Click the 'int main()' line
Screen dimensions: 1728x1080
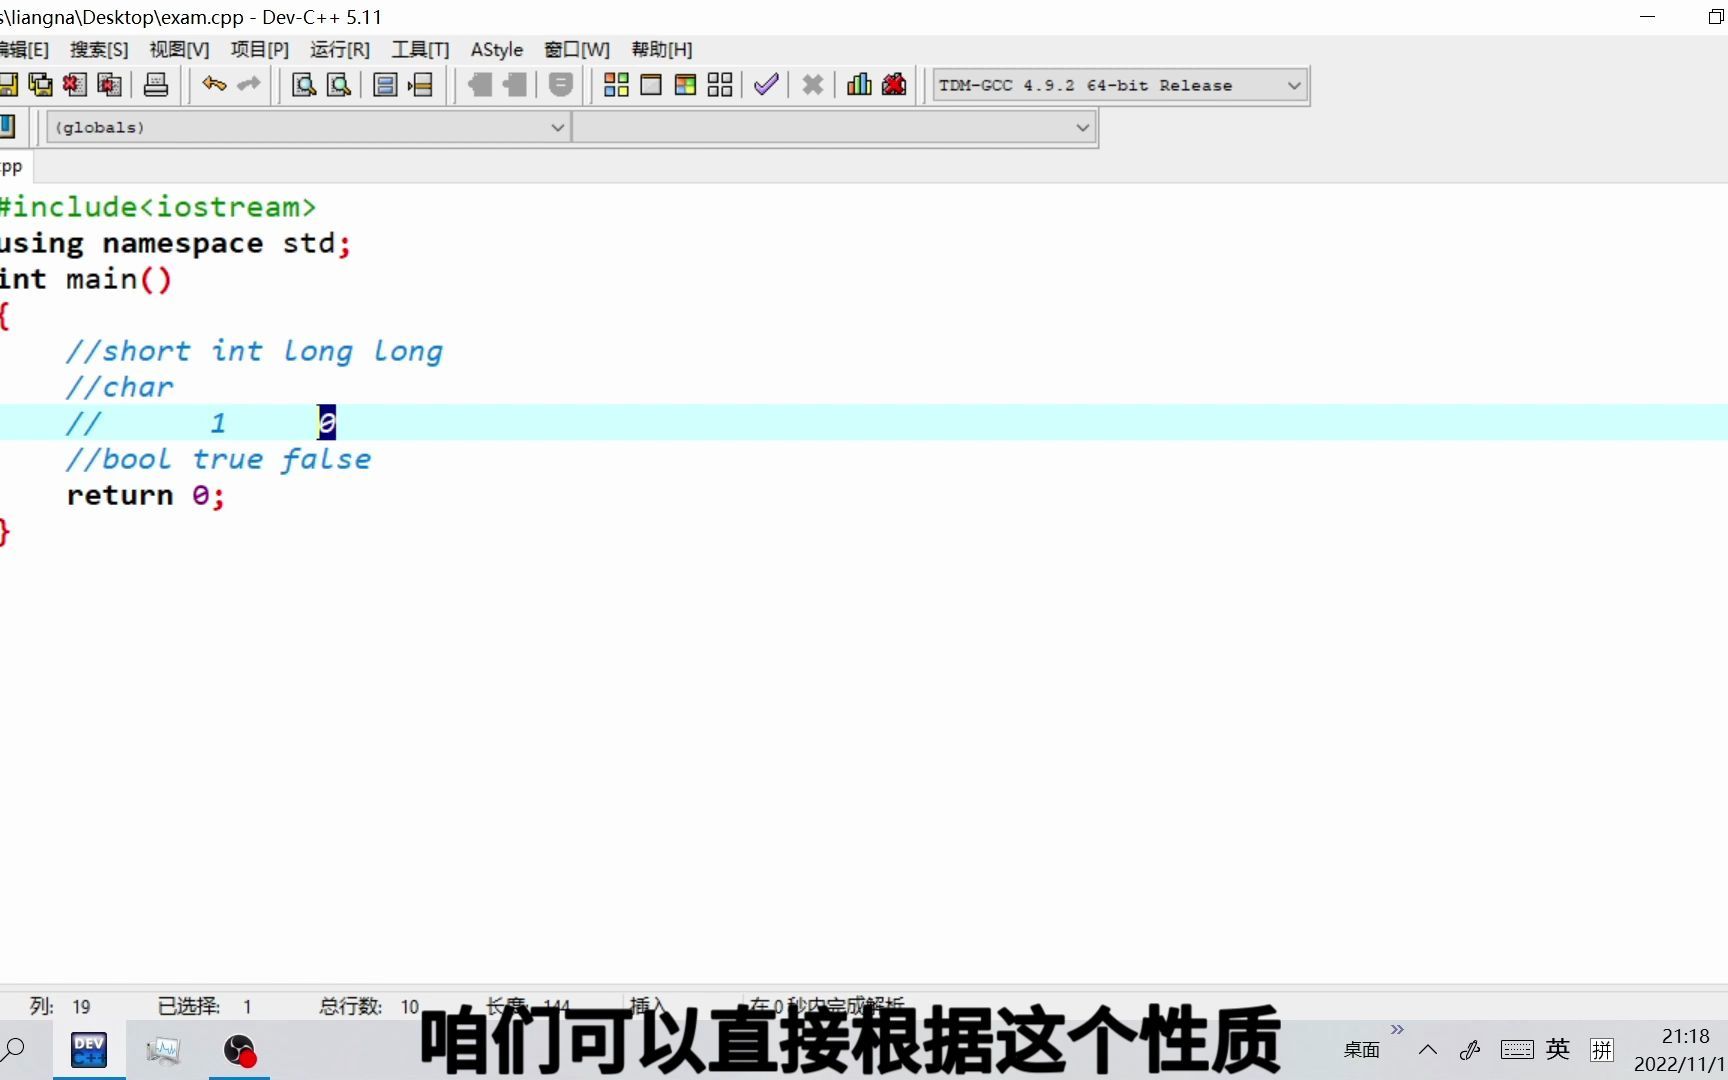pyautogui.click(x=86, y=279)
